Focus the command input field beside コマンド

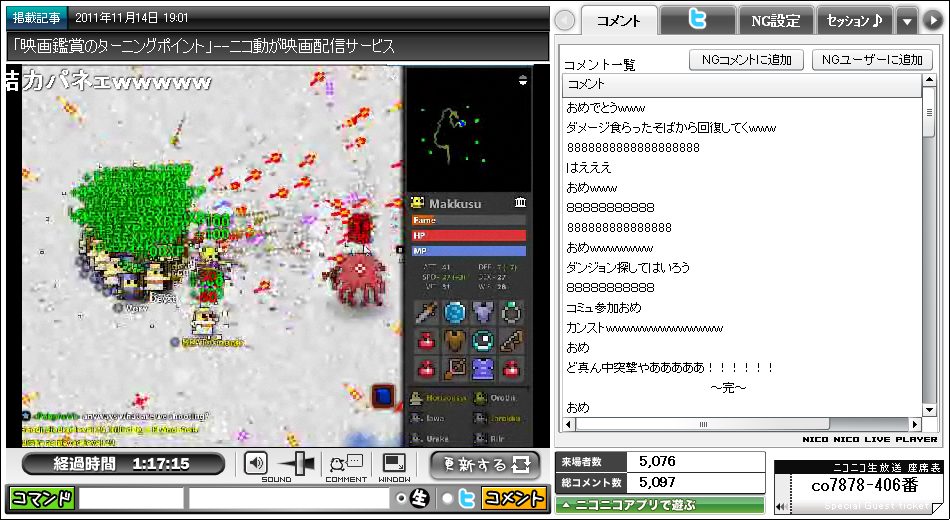click(131, 499)
